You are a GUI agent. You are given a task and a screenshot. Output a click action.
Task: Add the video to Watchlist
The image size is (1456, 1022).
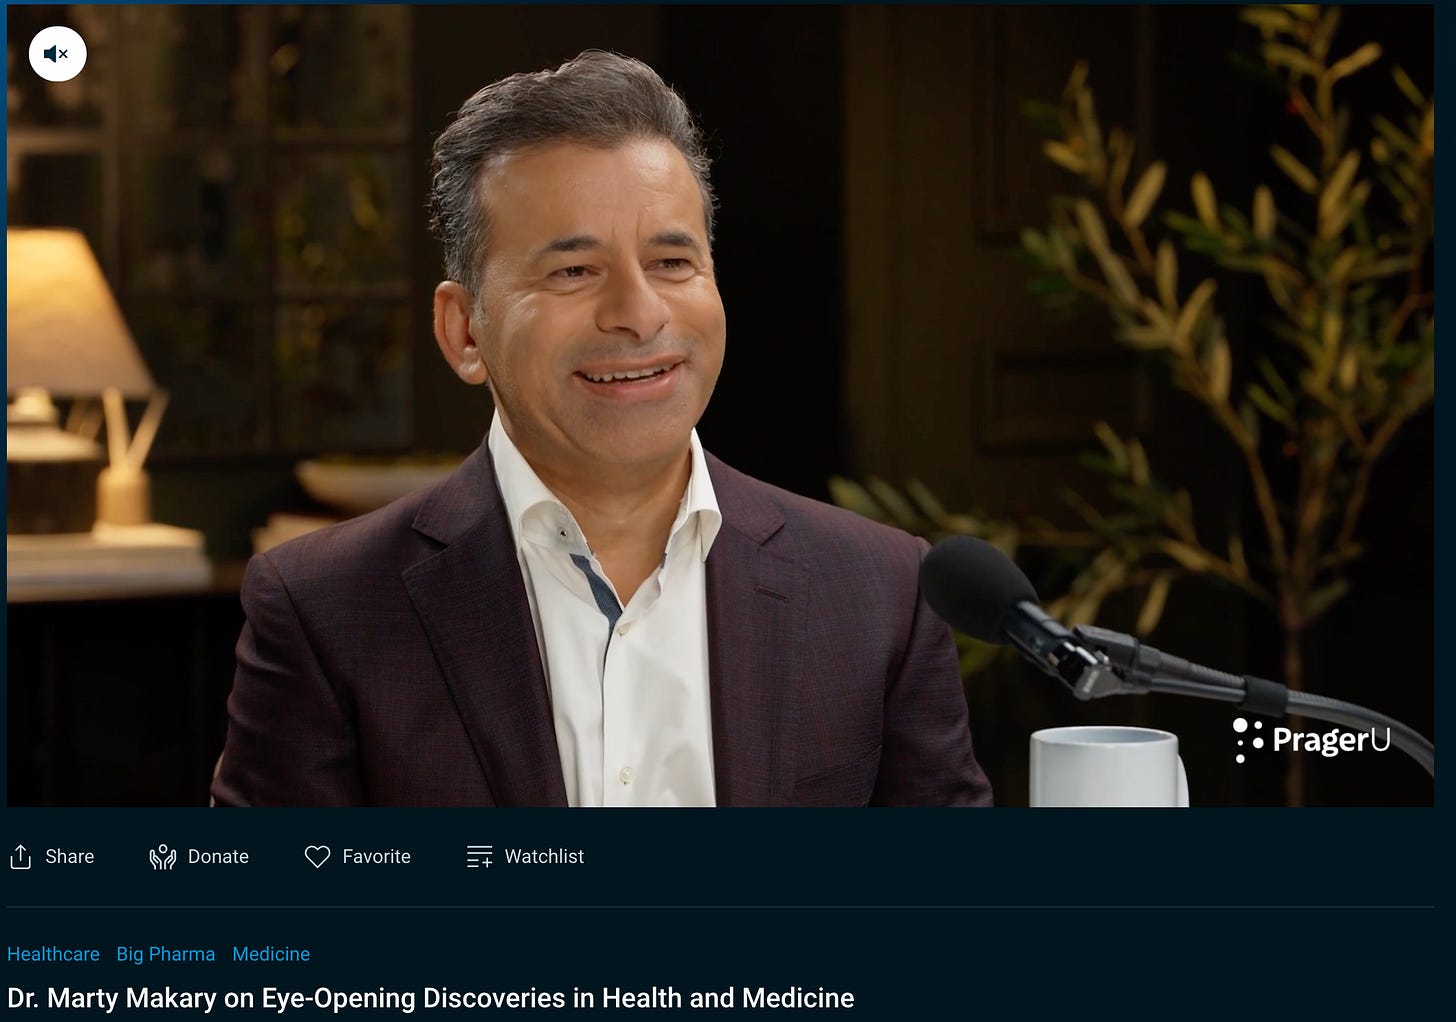click(x=544, y=857)
